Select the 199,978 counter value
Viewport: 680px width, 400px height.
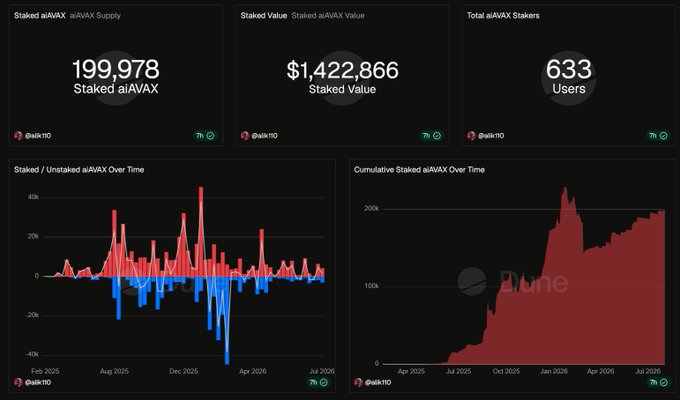coord(116,69)
